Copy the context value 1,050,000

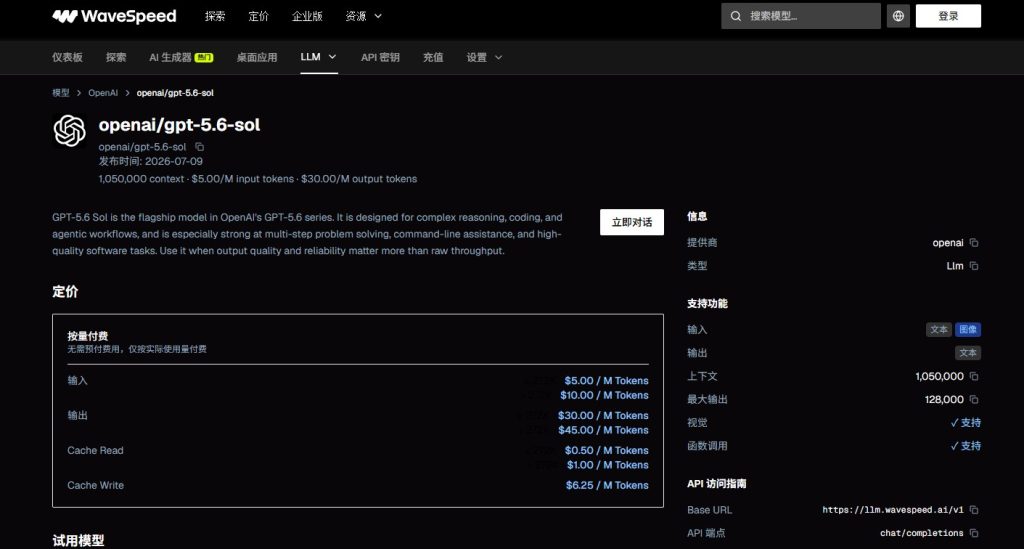click(x=974, y=376)
